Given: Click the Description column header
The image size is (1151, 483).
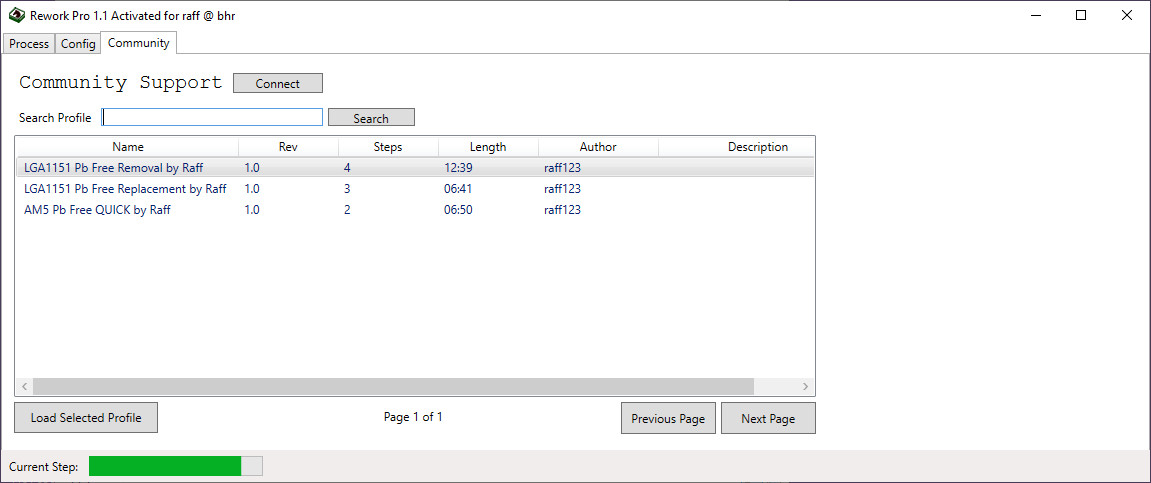Looking at the screenshot, I should pyautogui.click(x=757, y=147).
